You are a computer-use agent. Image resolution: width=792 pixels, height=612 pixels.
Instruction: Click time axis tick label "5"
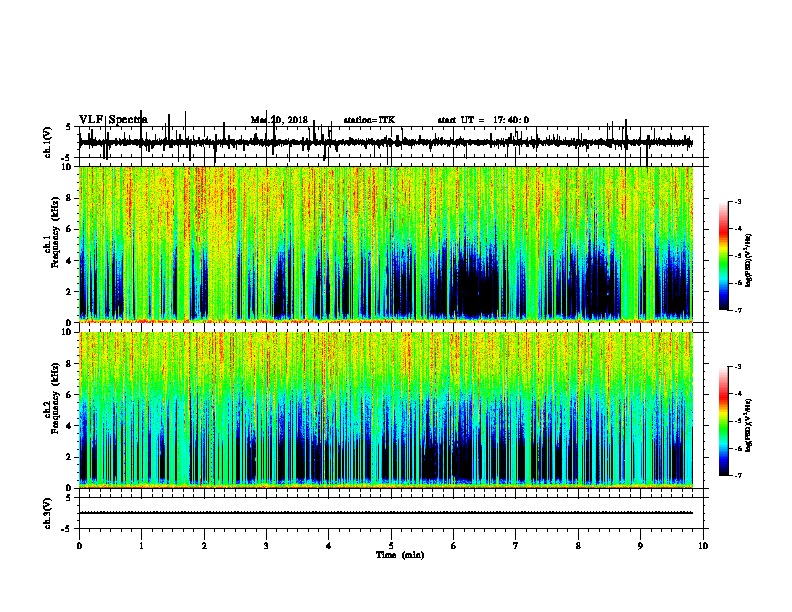pyautogui.click(x=391, y=546)
